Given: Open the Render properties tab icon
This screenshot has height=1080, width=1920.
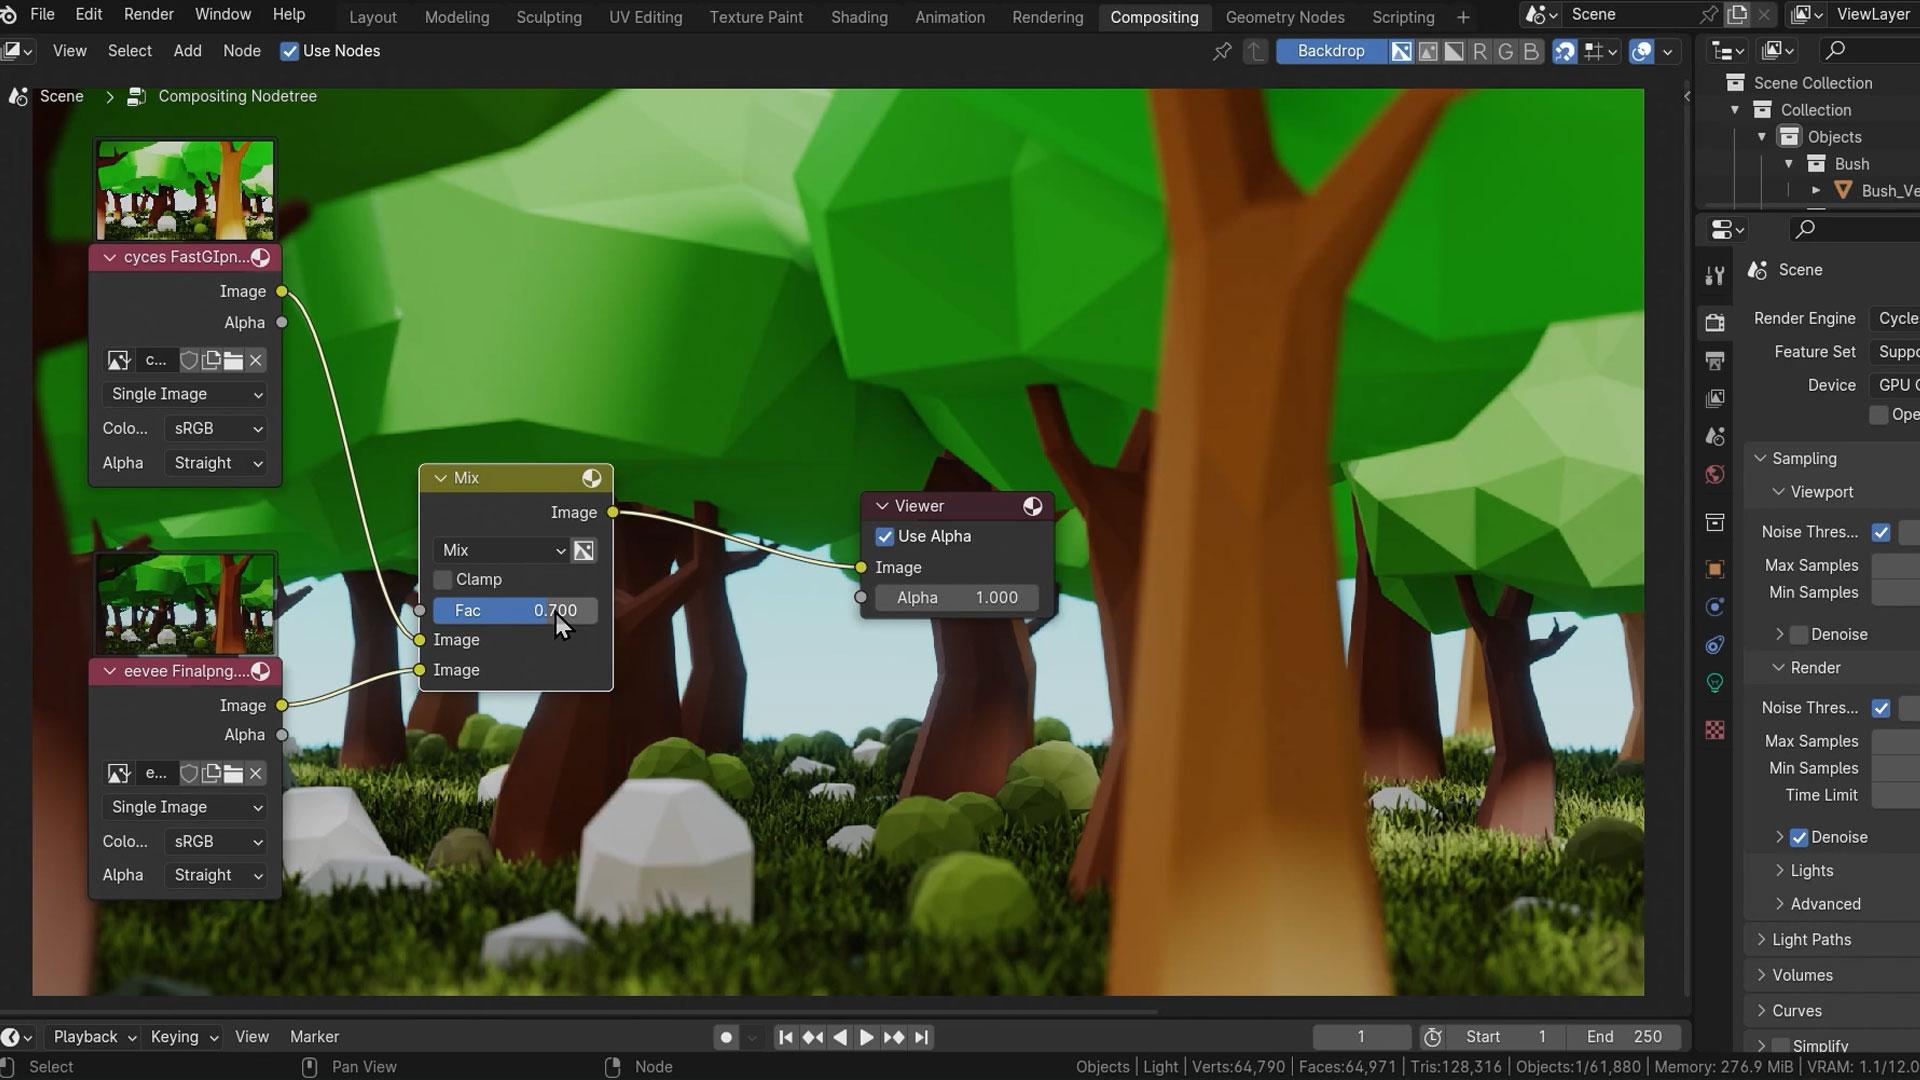Looking at the screenshot, I should tap(1715, 322).
